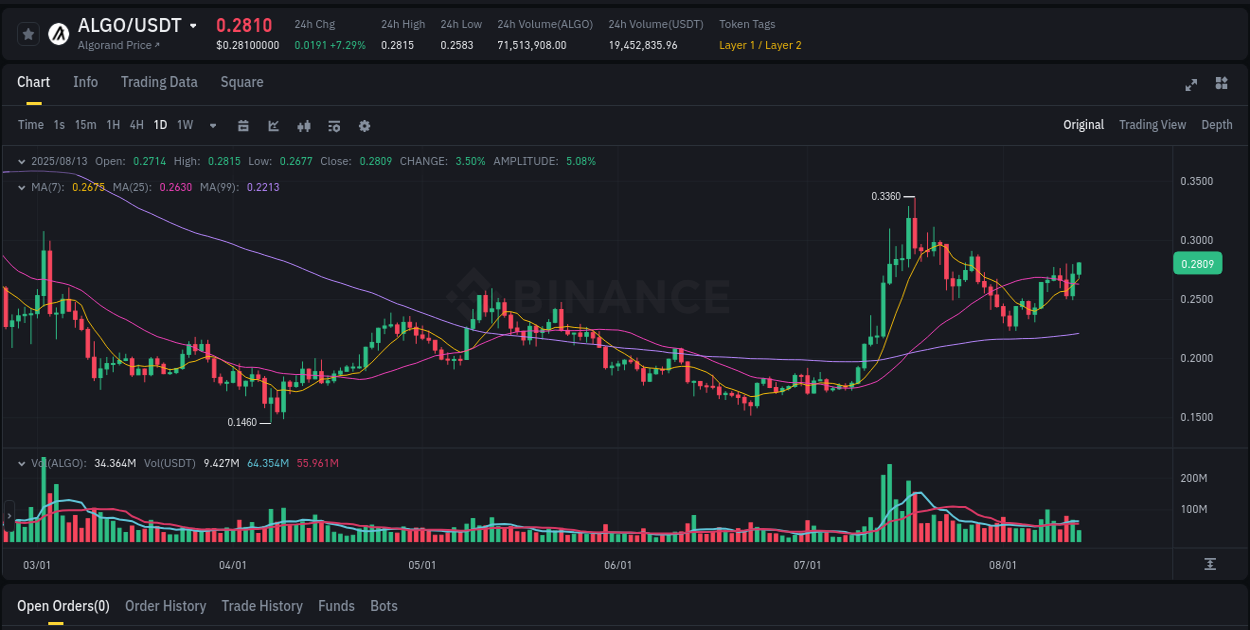Open the Order History tab
Viewport: 1250px width, 630px height.
165,606
